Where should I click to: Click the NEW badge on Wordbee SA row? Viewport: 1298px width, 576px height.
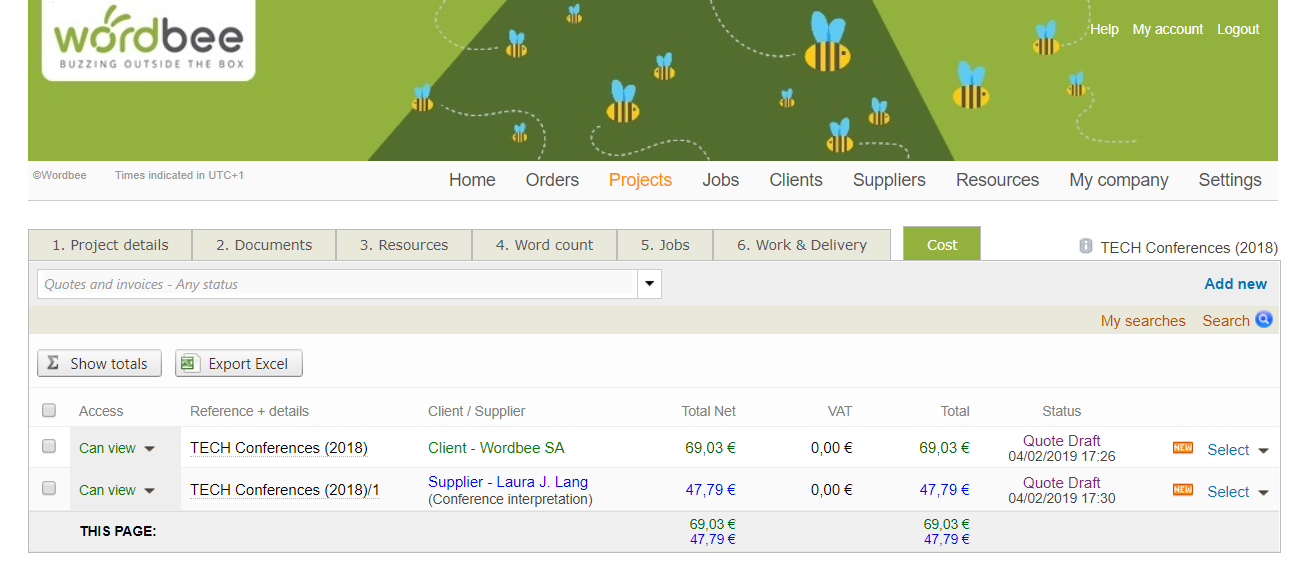[x=1183, y=448]
